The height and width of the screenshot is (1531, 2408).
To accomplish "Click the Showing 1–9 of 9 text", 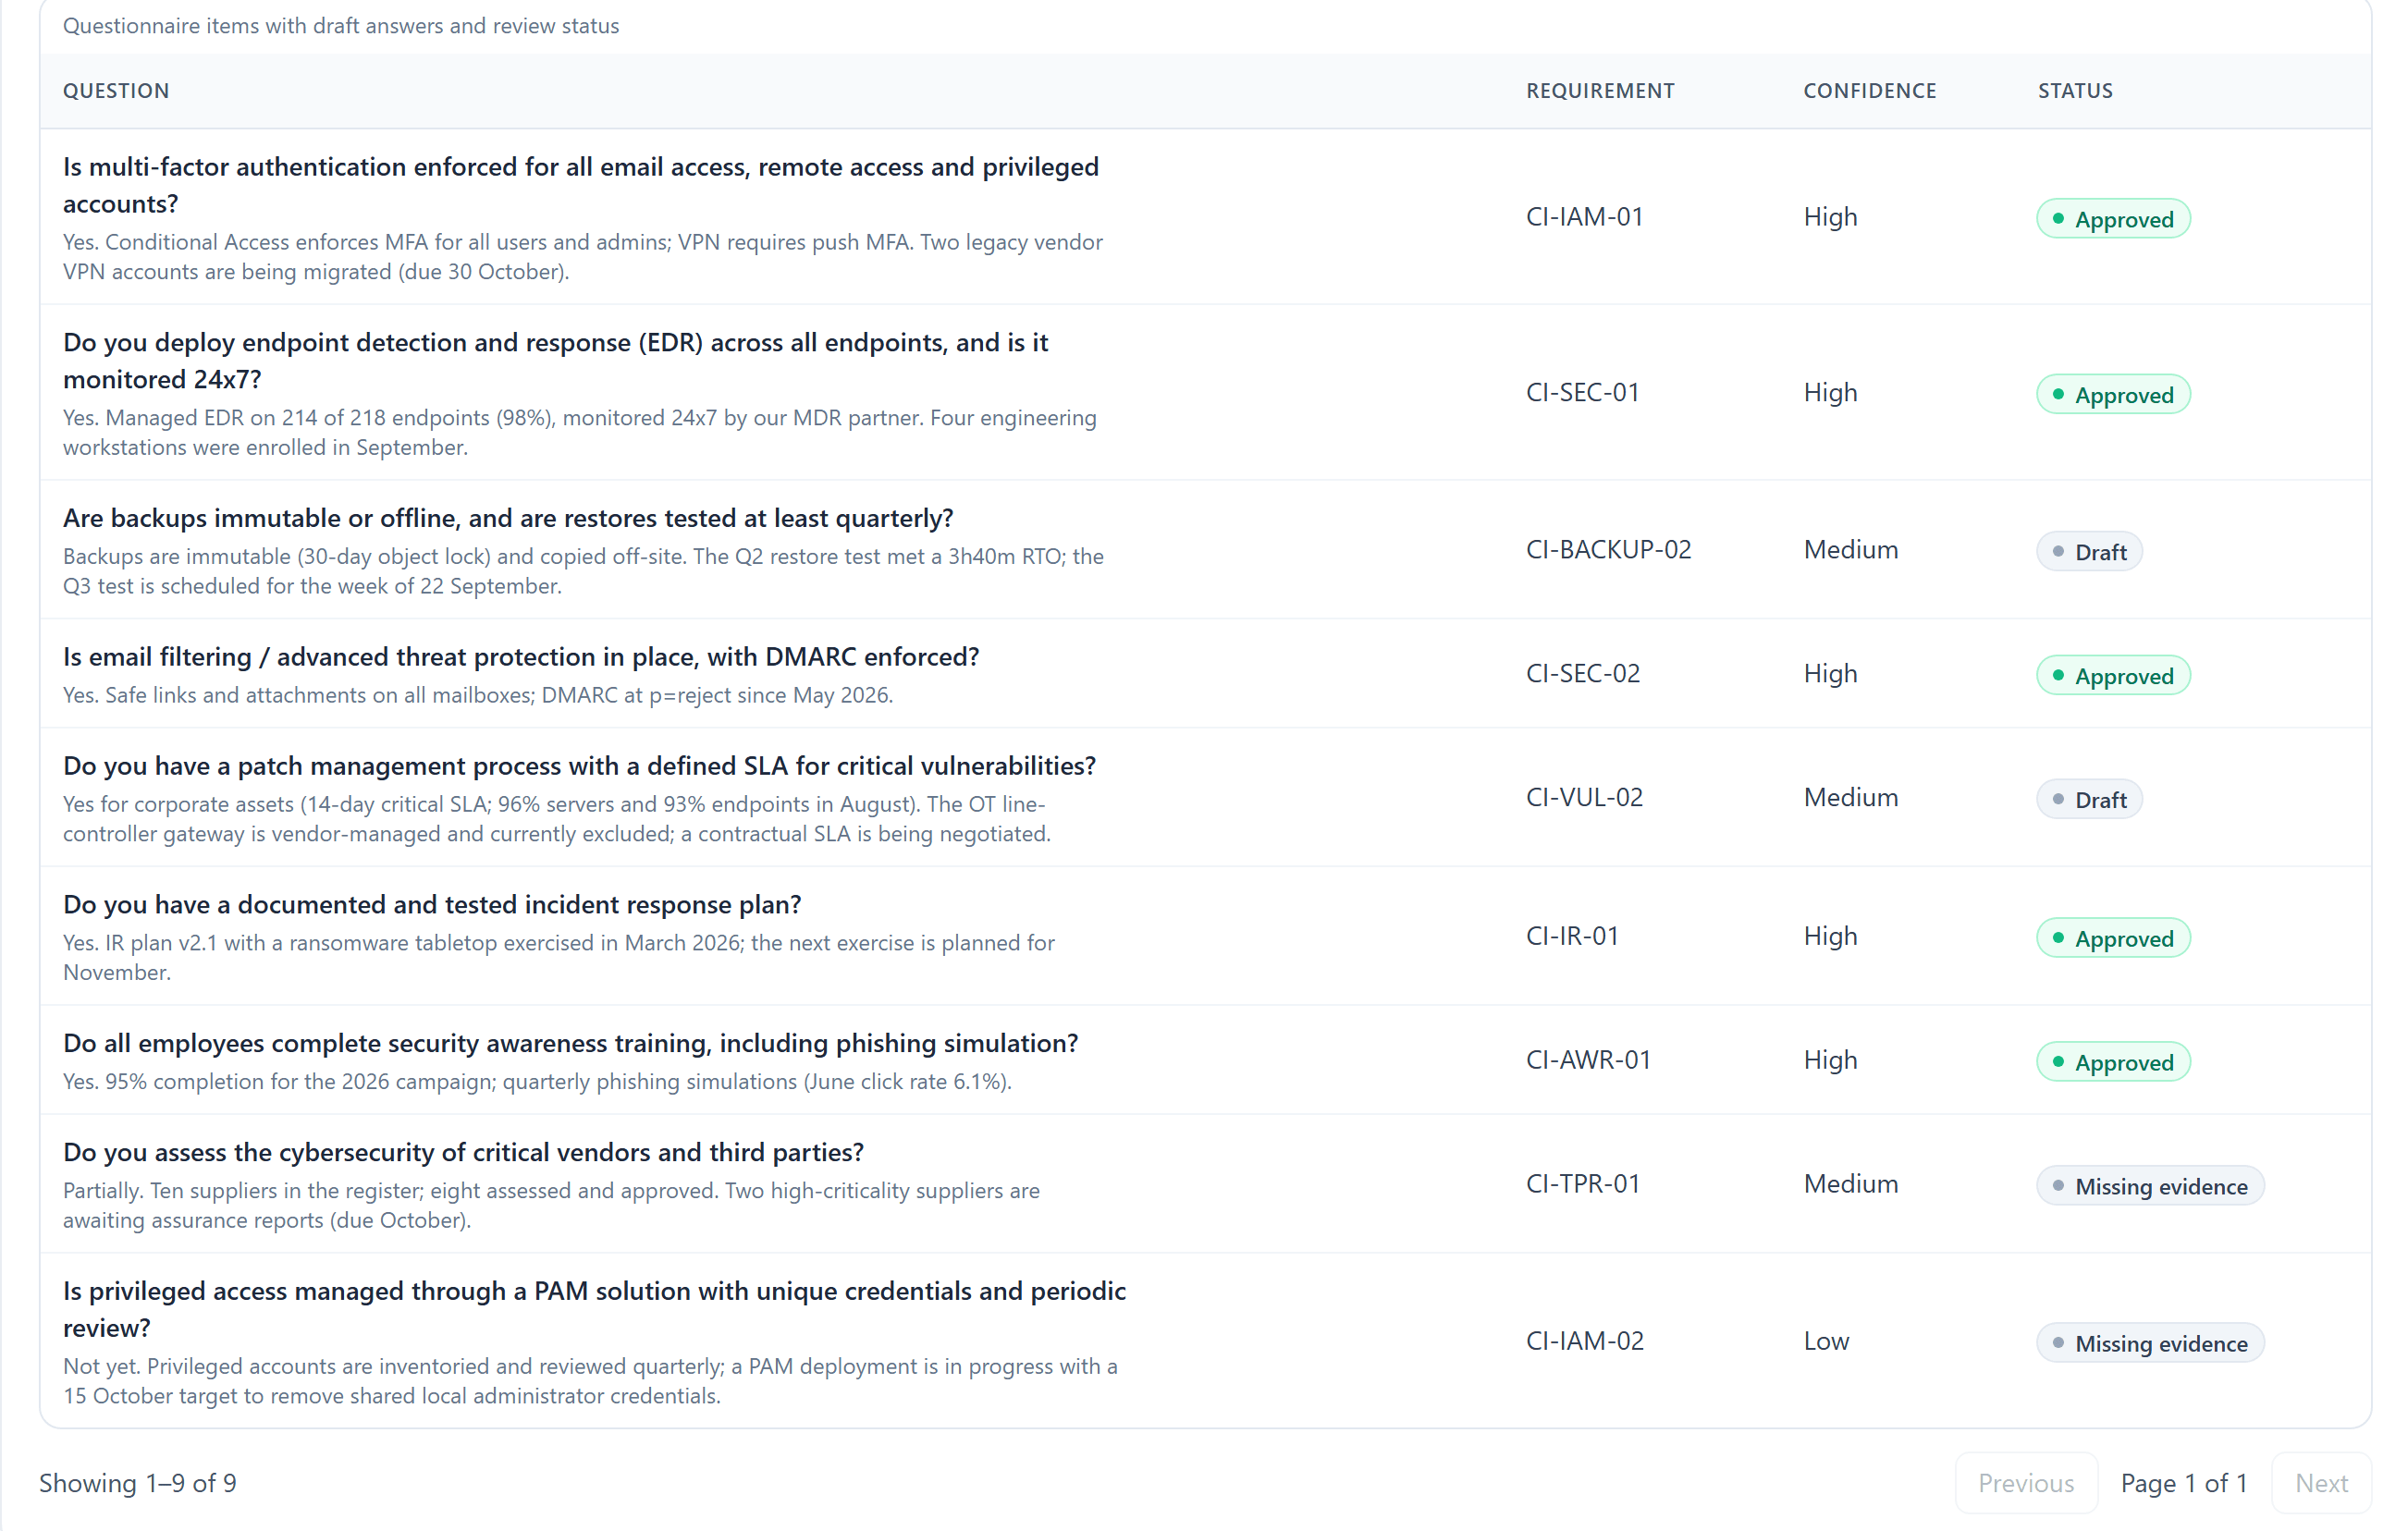I will click(x=138, y=1482).
